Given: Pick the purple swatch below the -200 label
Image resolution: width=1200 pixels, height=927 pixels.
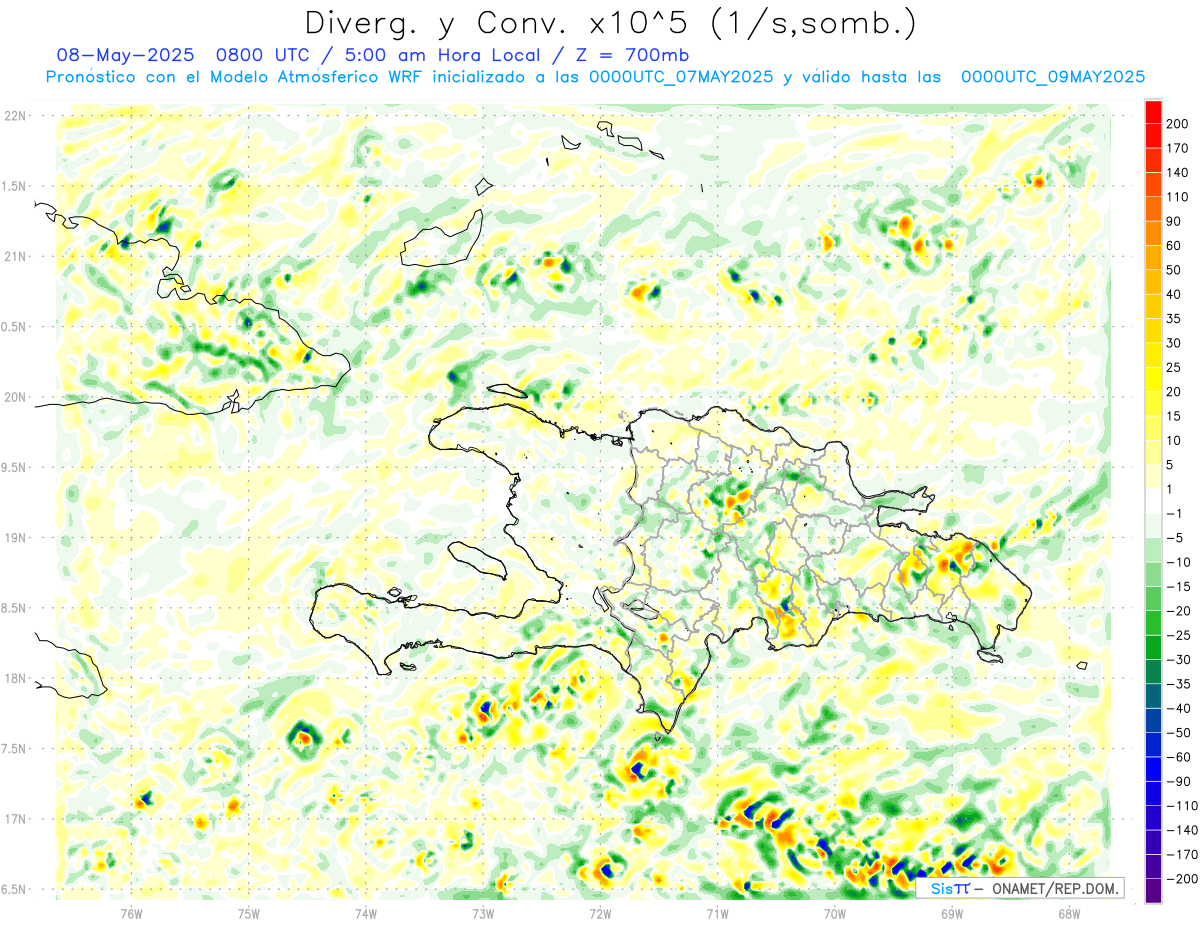Looking at the screenshot, I should coord(1153,891).
